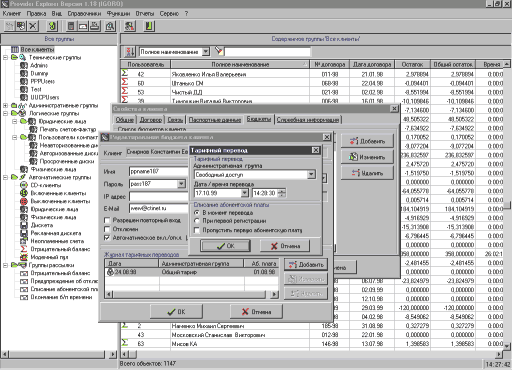Image resolution: width=512 pixels, height=370 pixels.
Task: Open the Полное наименование combo box
Action: pos(206,51)
